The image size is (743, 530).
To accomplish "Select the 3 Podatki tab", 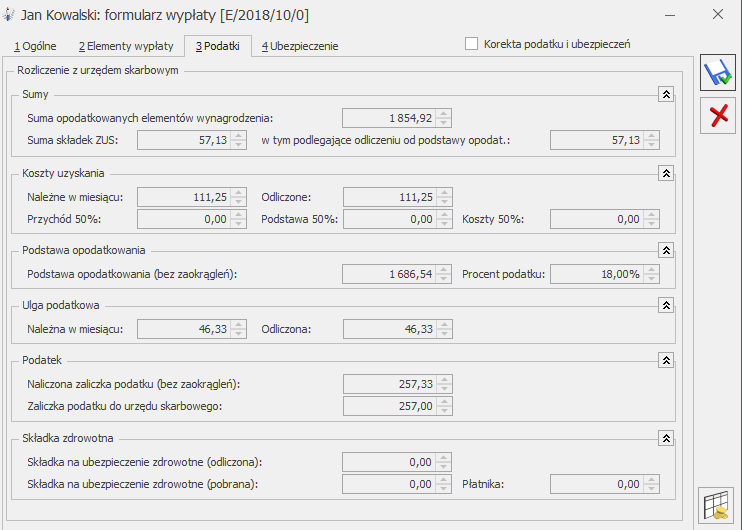I will click(217, 46).
